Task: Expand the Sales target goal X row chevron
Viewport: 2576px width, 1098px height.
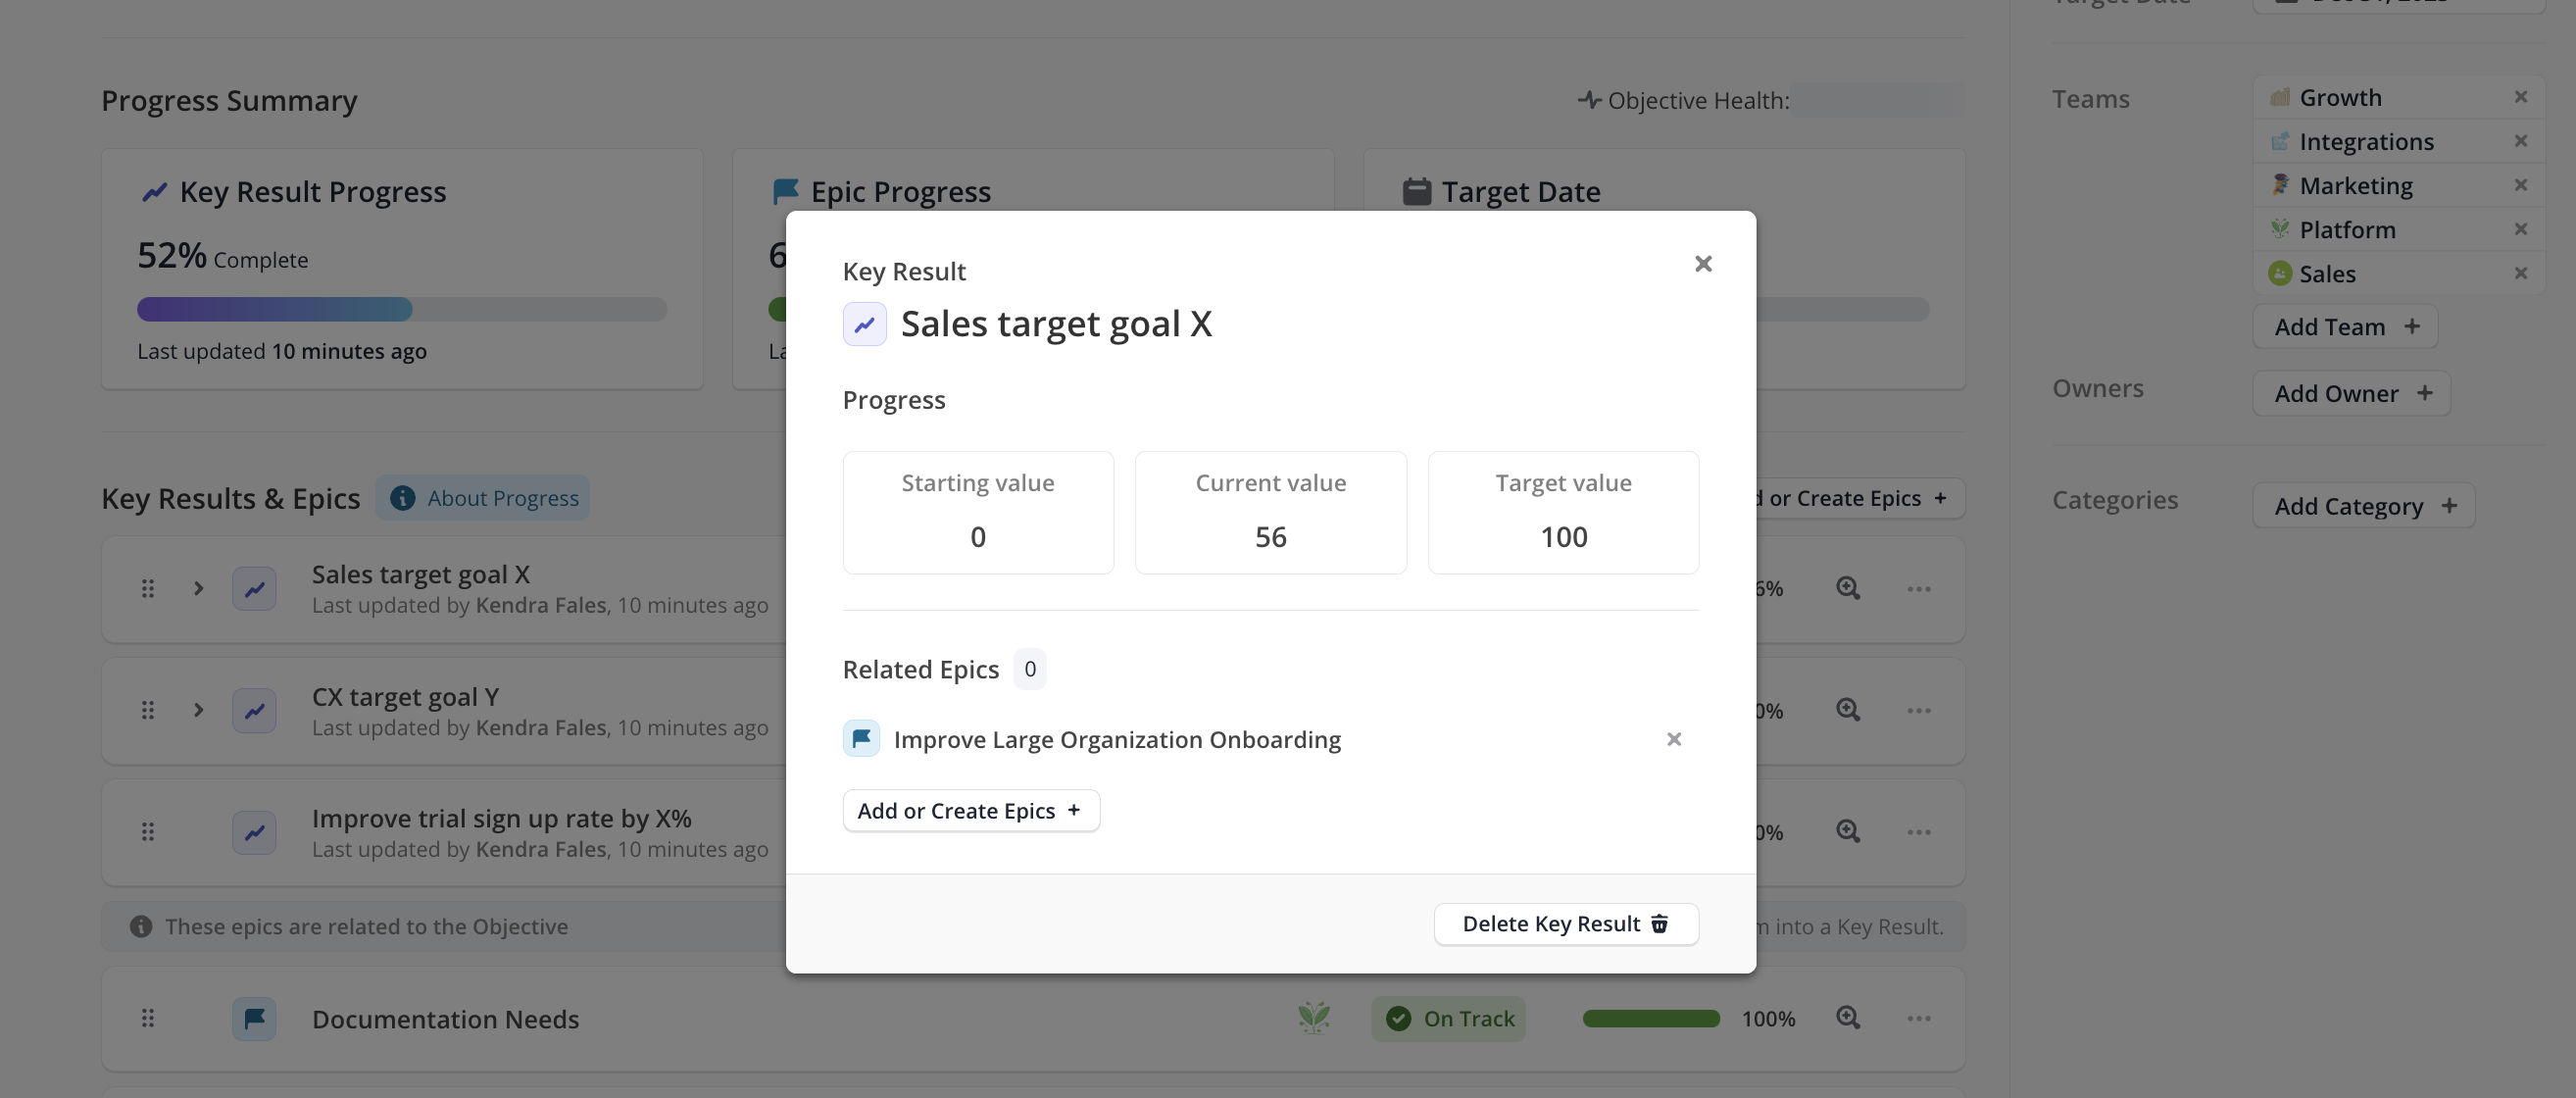Action: pos(198,588)
